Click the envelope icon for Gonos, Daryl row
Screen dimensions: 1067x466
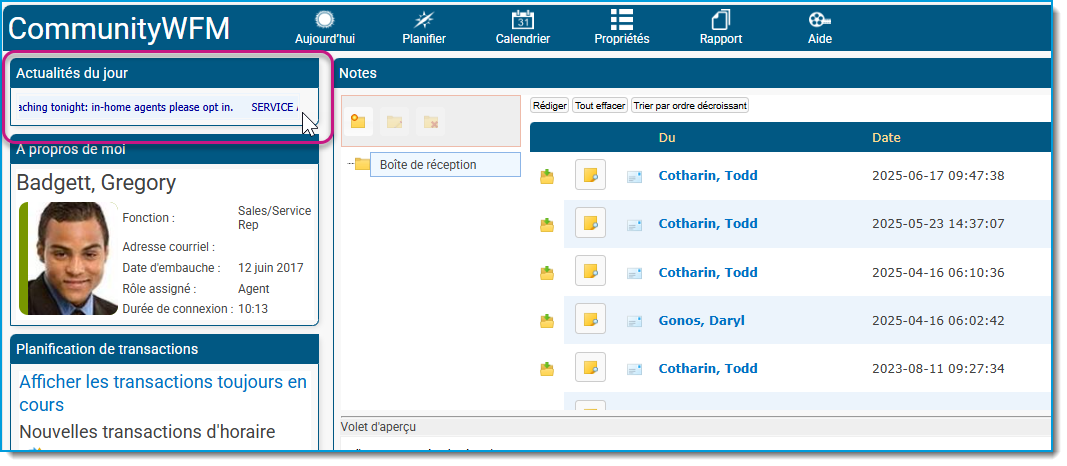(x=634, y=320)
